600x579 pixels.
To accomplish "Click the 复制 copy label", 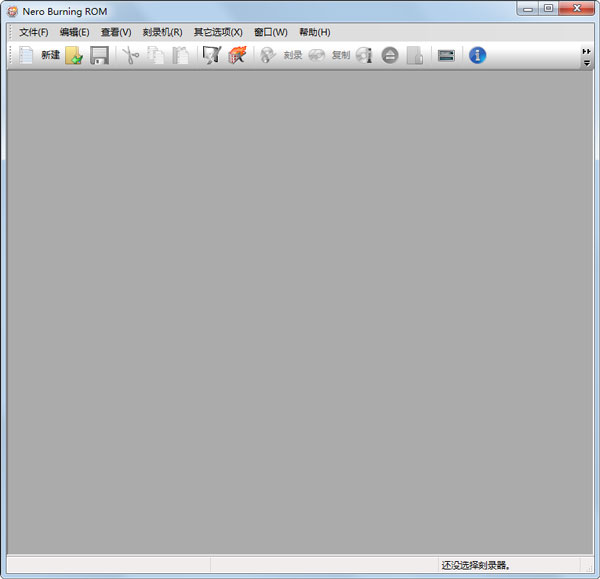I will tap(341, 55).
